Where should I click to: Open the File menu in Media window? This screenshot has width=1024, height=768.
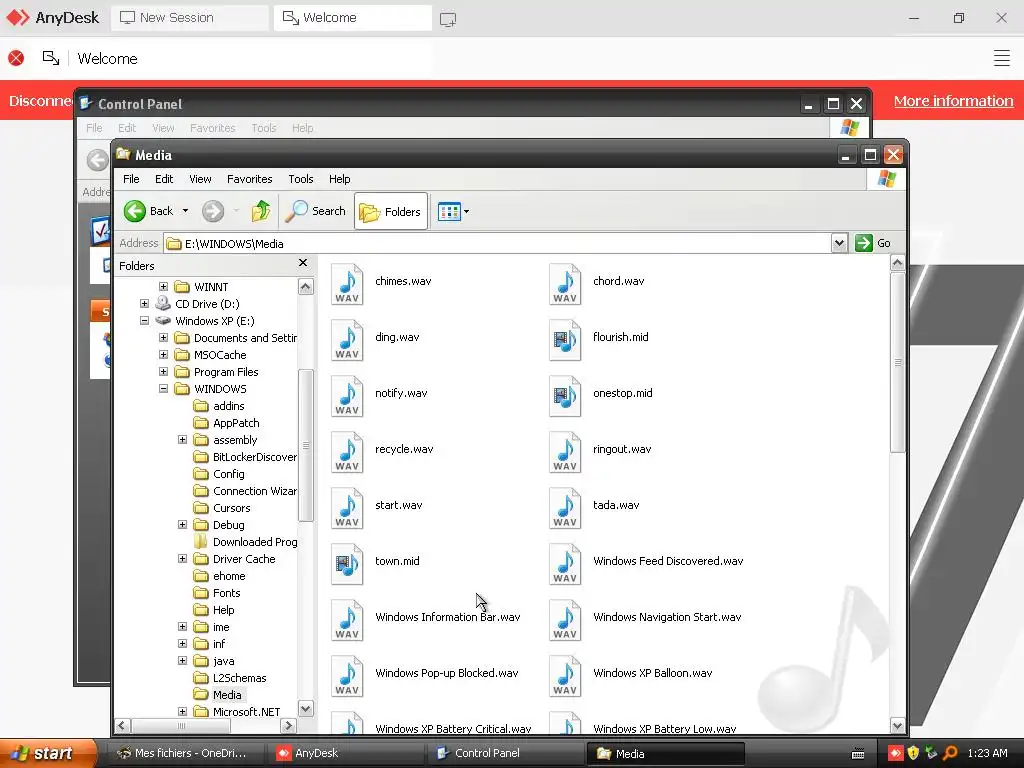pos(131,179)
